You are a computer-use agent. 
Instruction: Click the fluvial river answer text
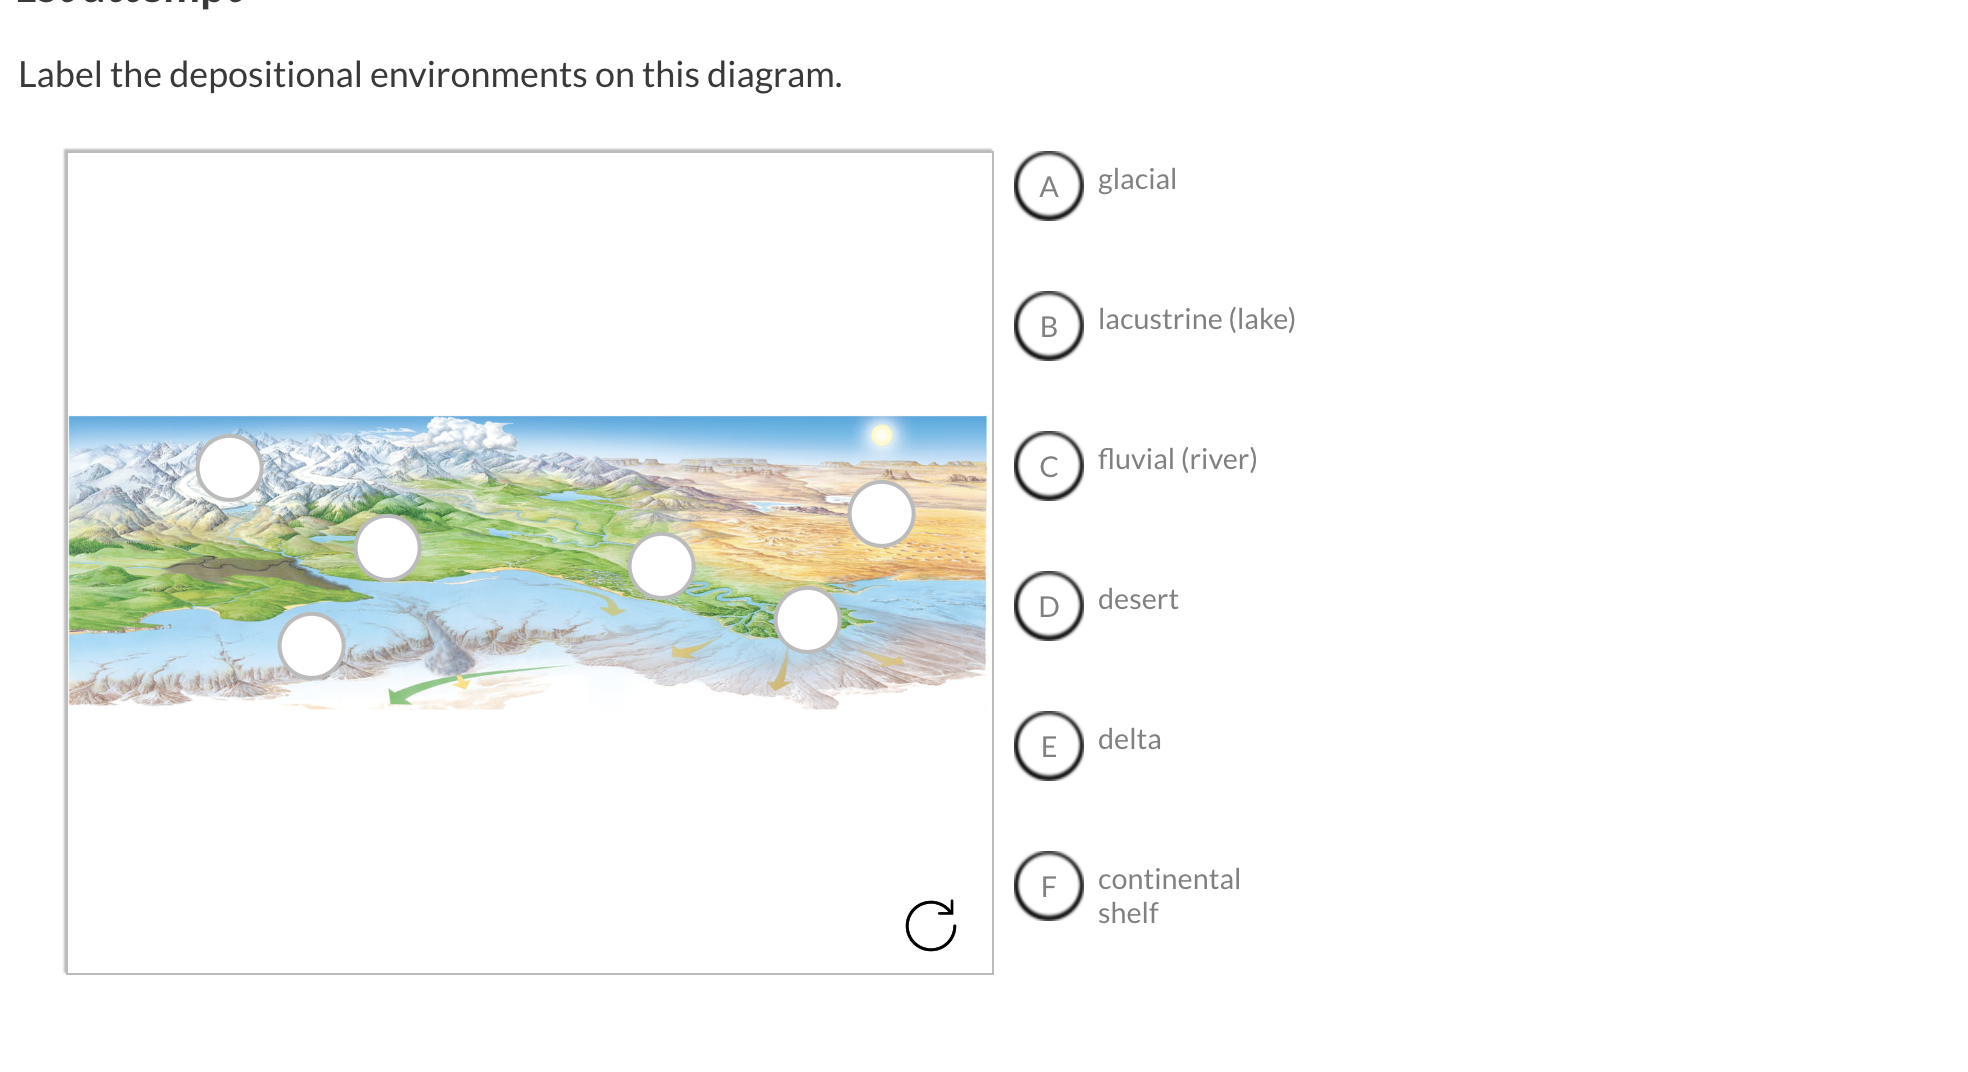click(1177, 459)
